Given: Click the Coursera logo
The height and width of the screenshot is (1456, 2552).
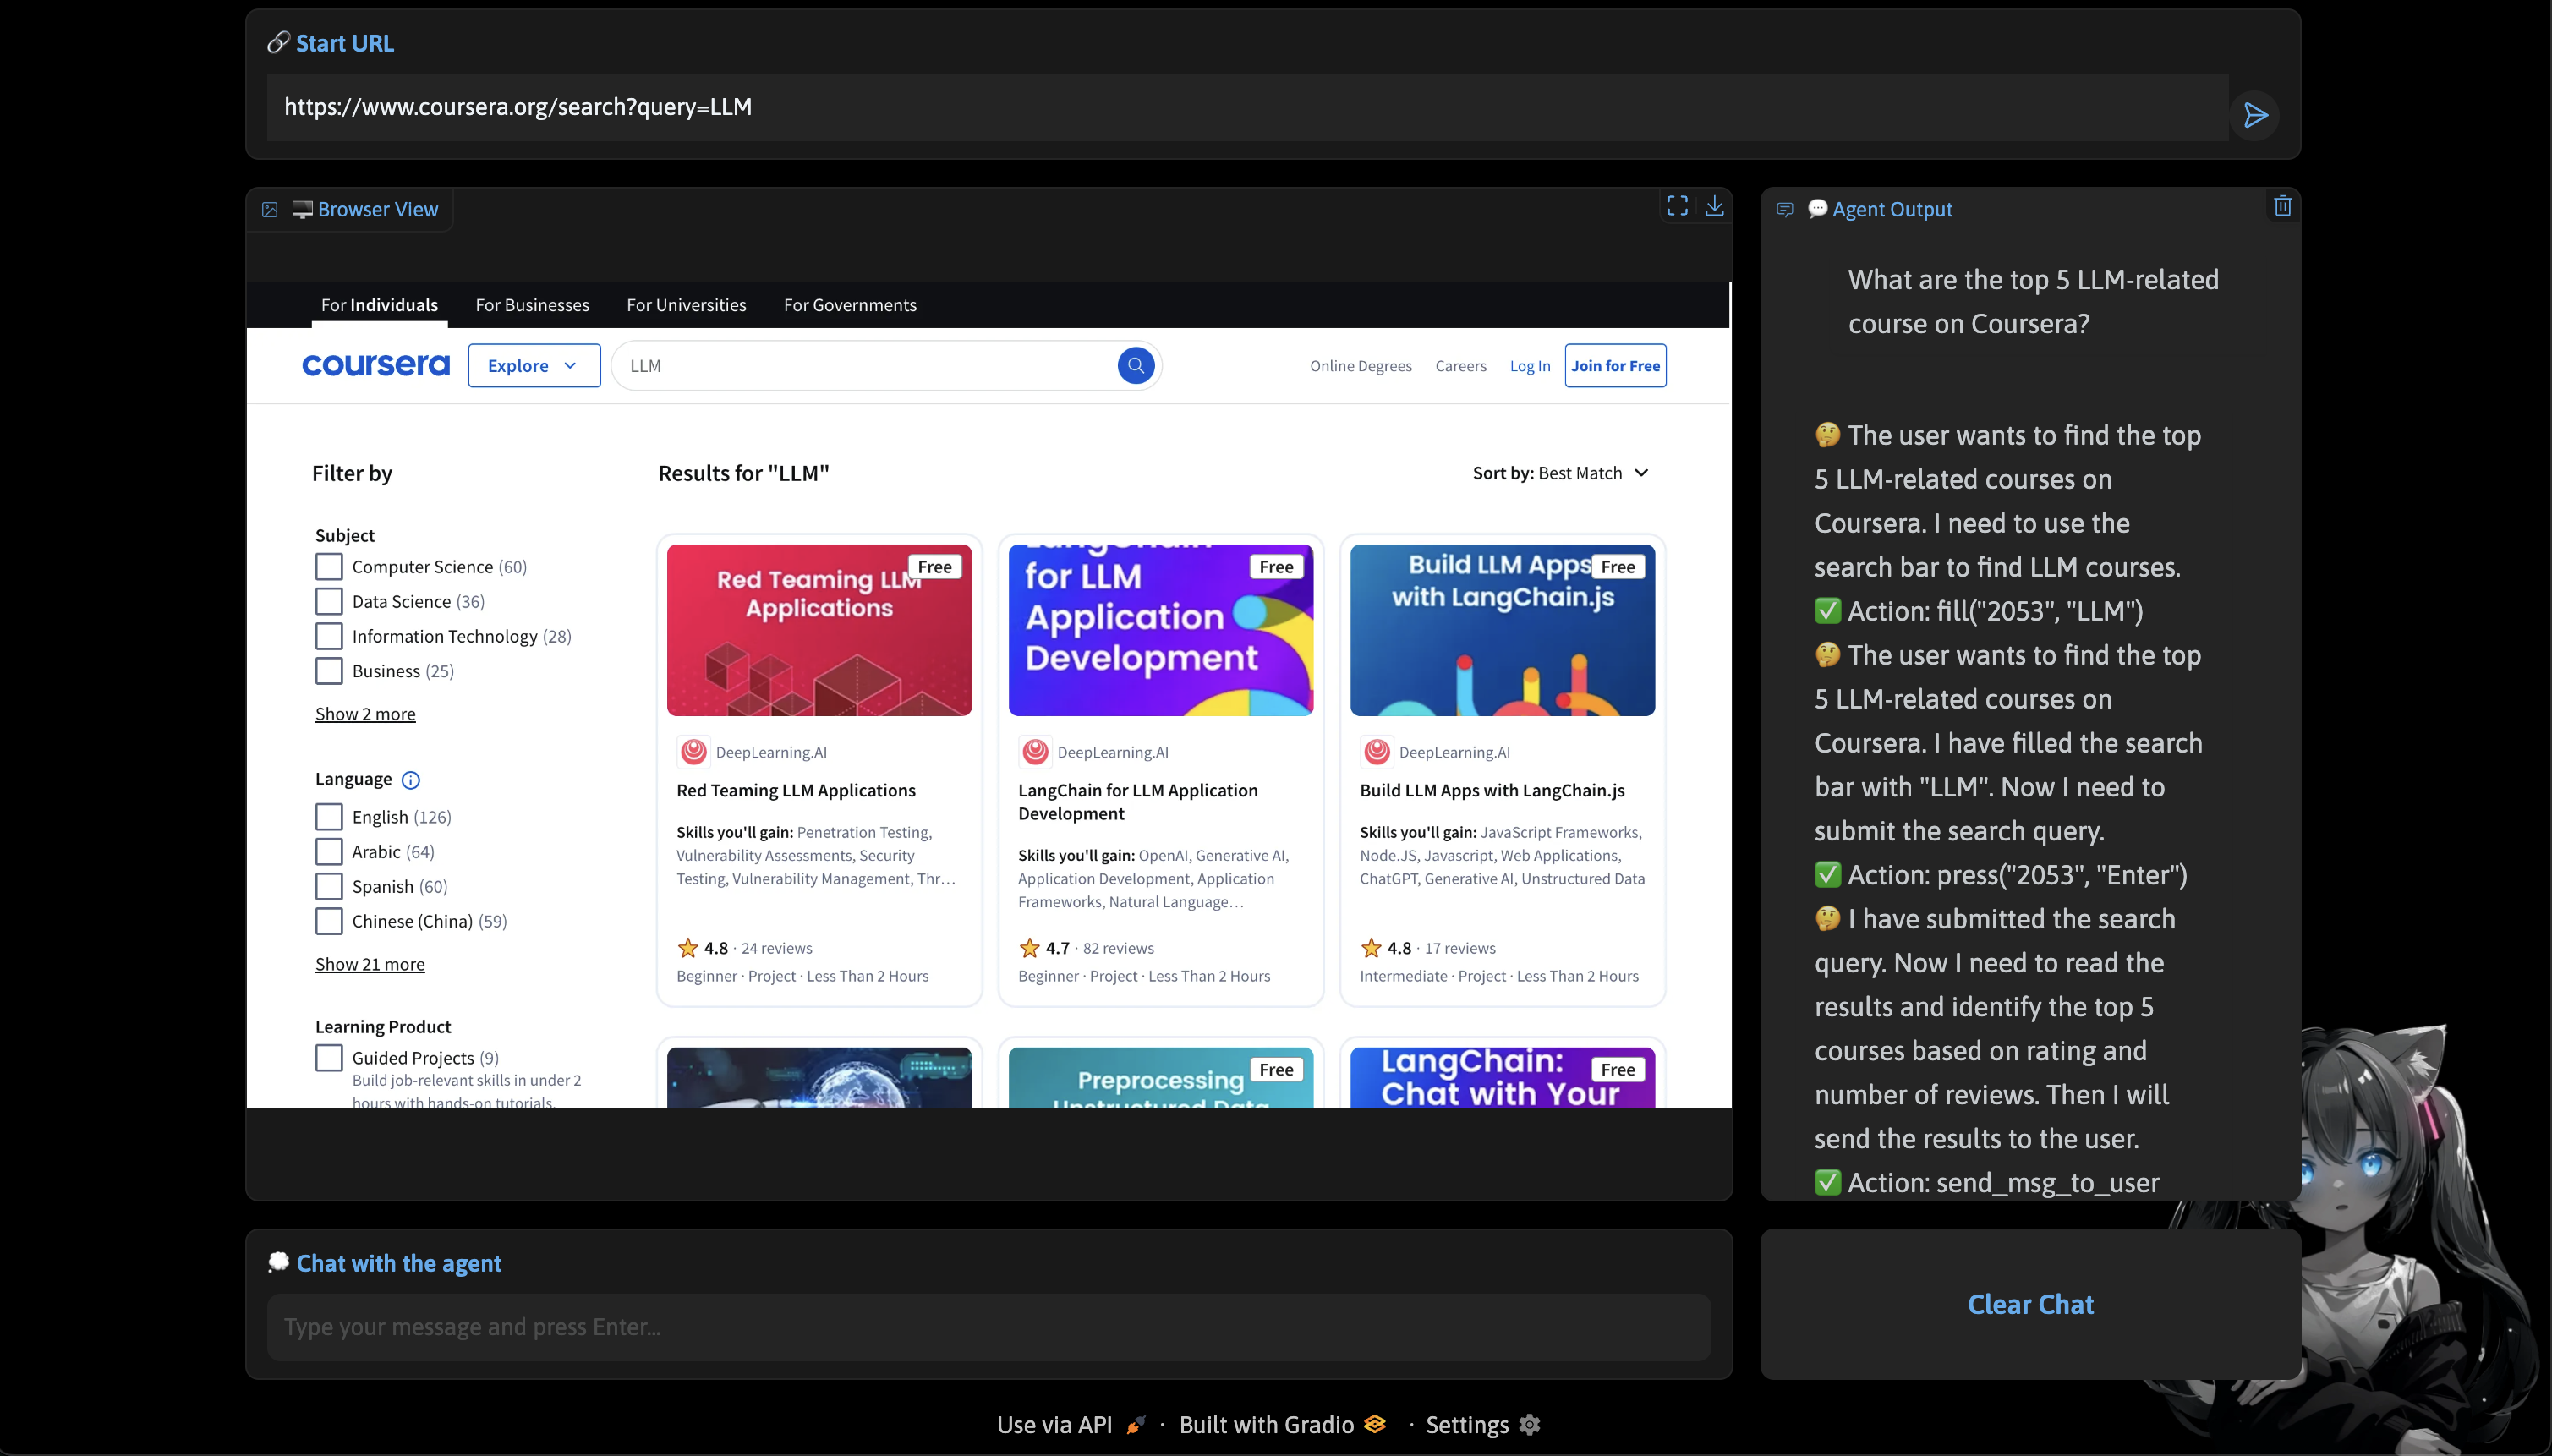Looking at the screenshot, I should tap(376, 365).
